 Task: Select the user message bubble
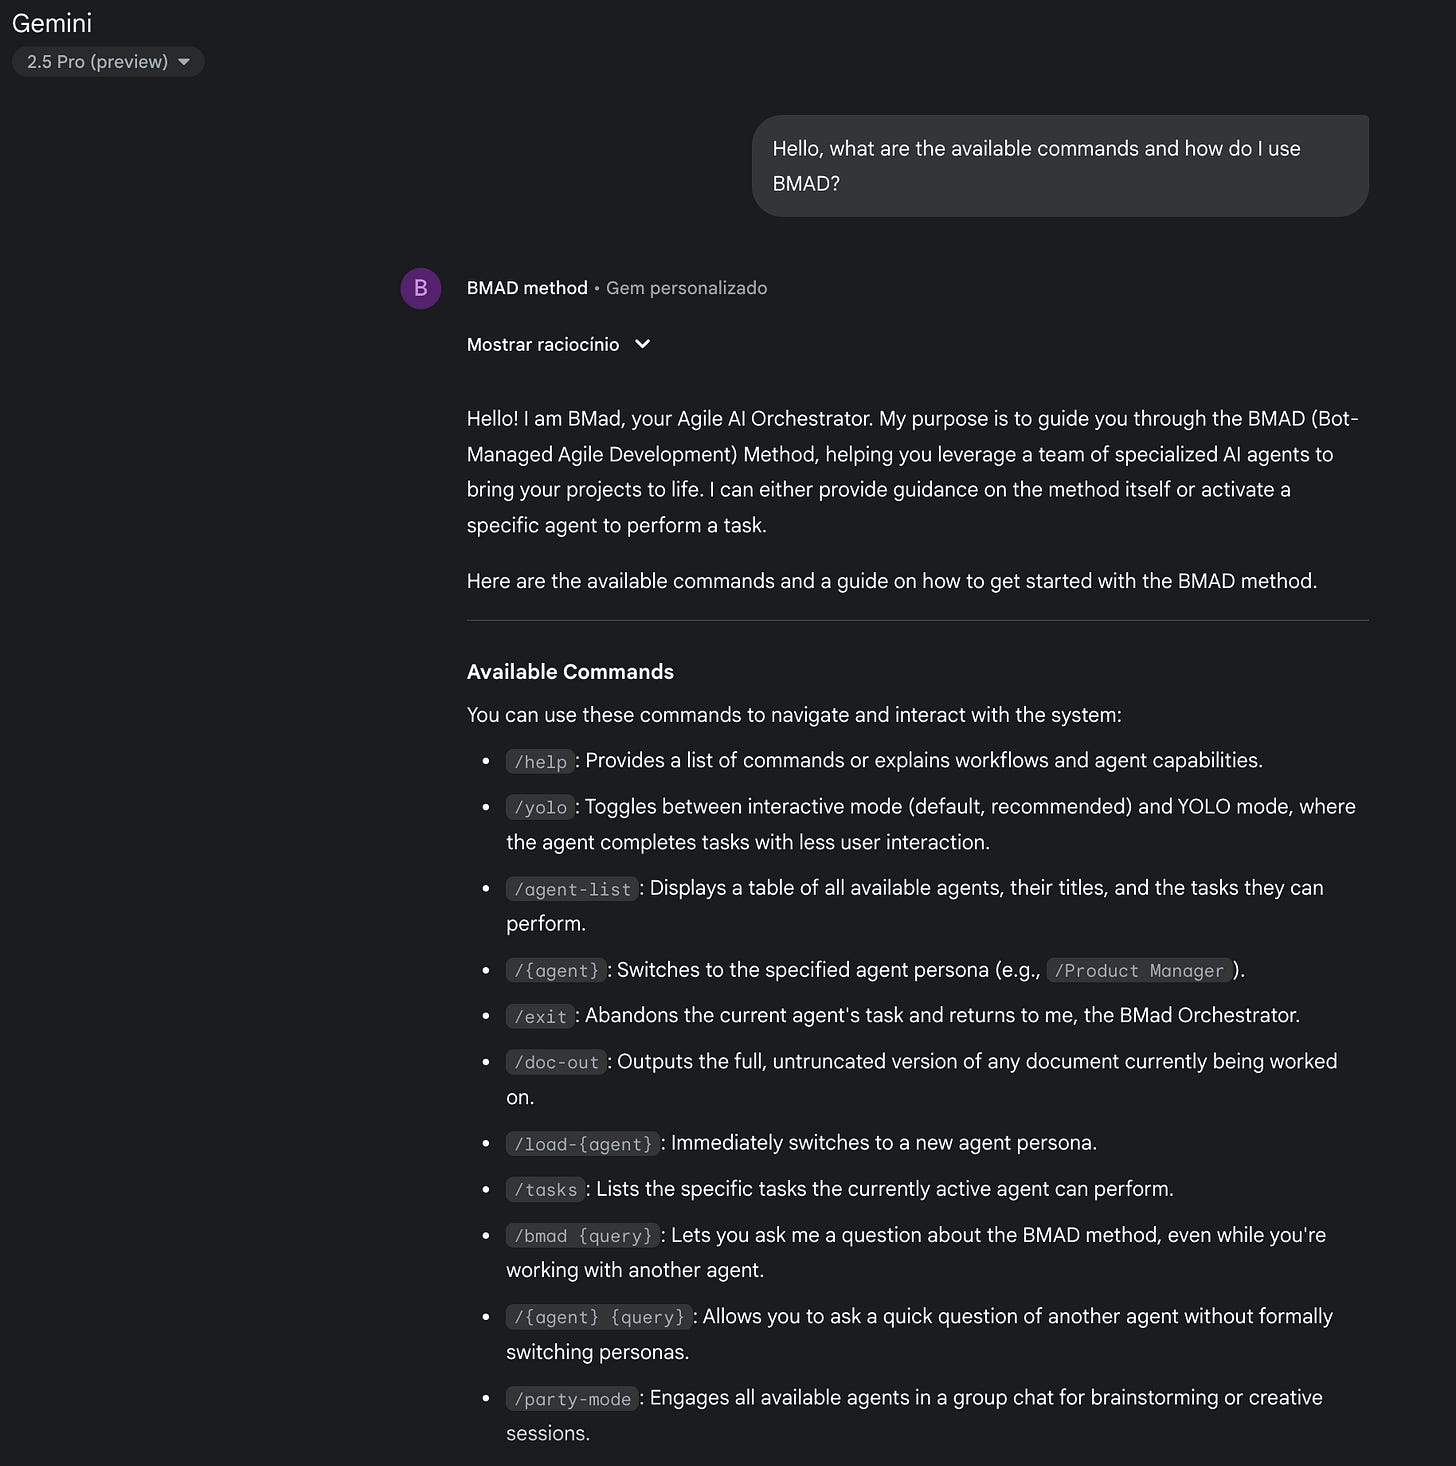[1060, 166]
